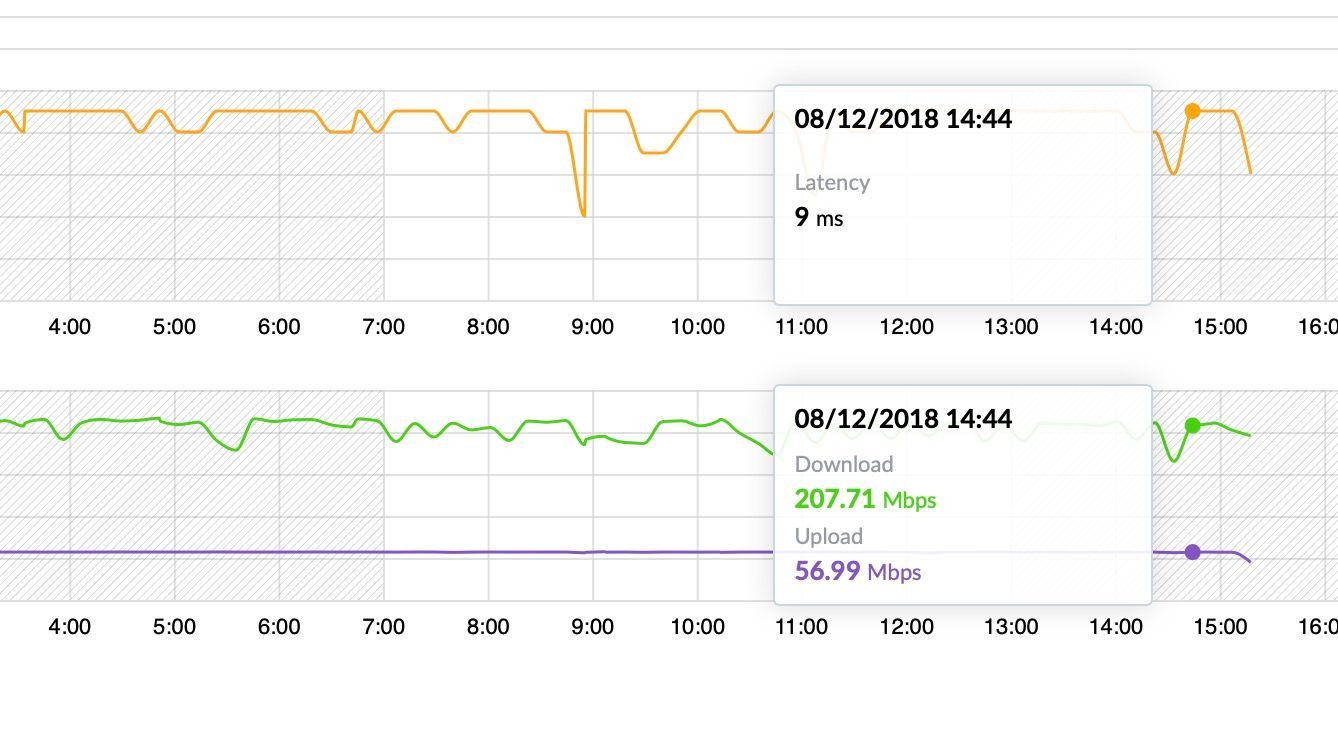Click the 9:00 label on the latency chart axis
Viewport: 1338px width, 740px height.
pyautogui.click(x=592, y=327)
